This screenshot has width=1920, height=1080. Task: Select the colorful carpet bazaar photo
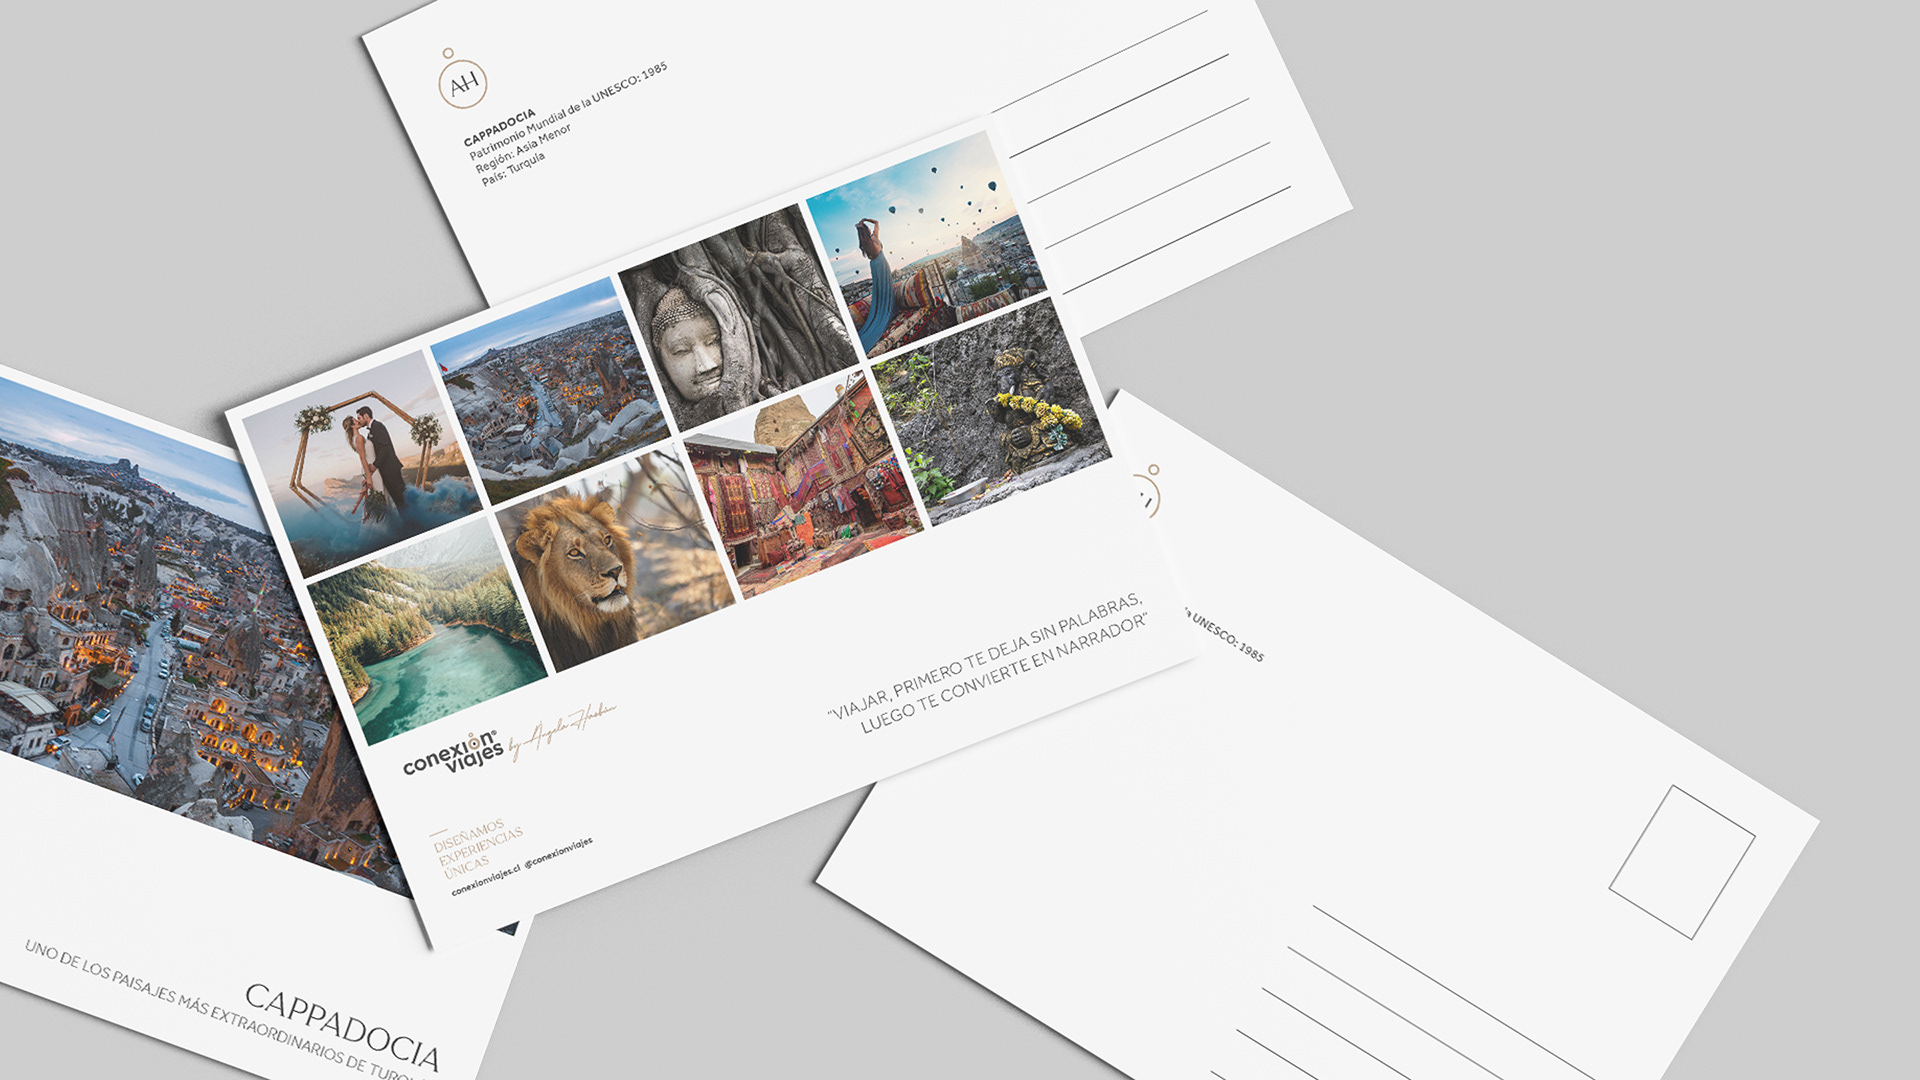point(804,486)
